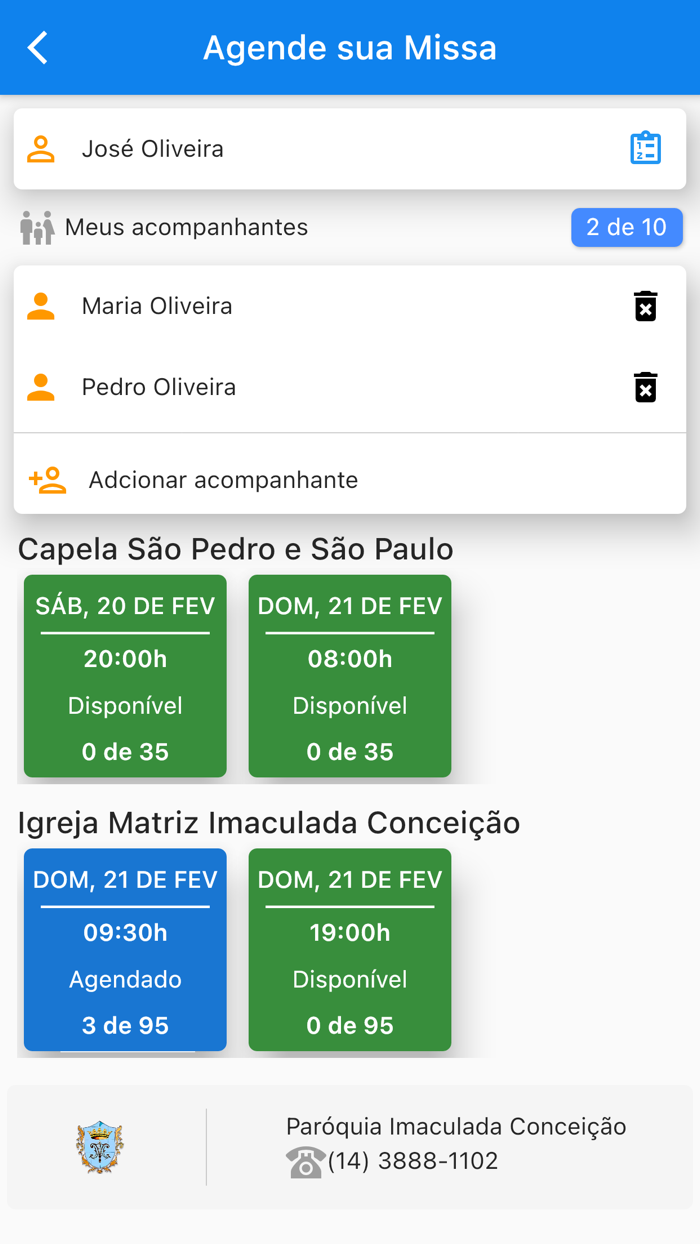
Task: Select the add-person icon for Adicionar acompanhante
Action: [44, 479]
